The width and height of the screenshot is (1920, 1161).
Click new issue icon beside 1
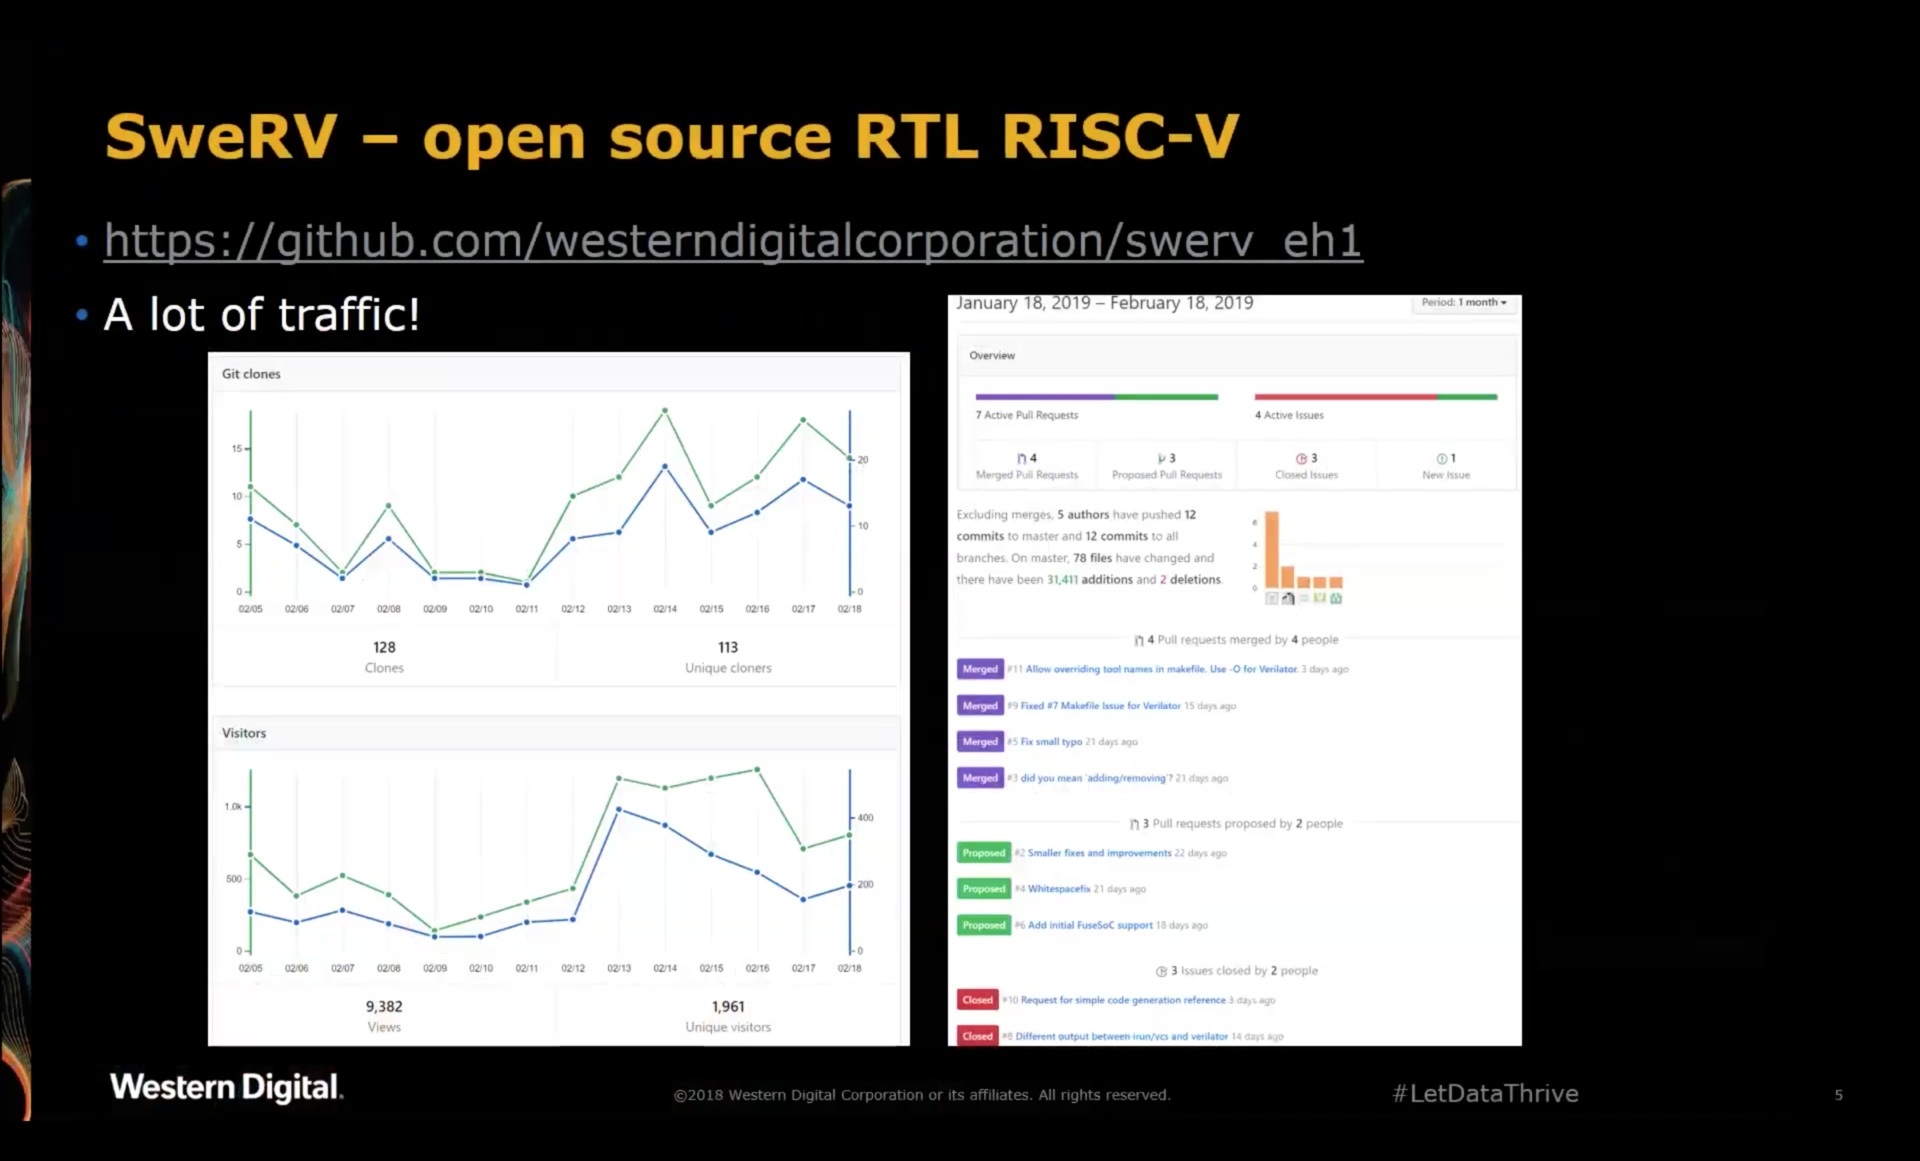coord(1441,458)
